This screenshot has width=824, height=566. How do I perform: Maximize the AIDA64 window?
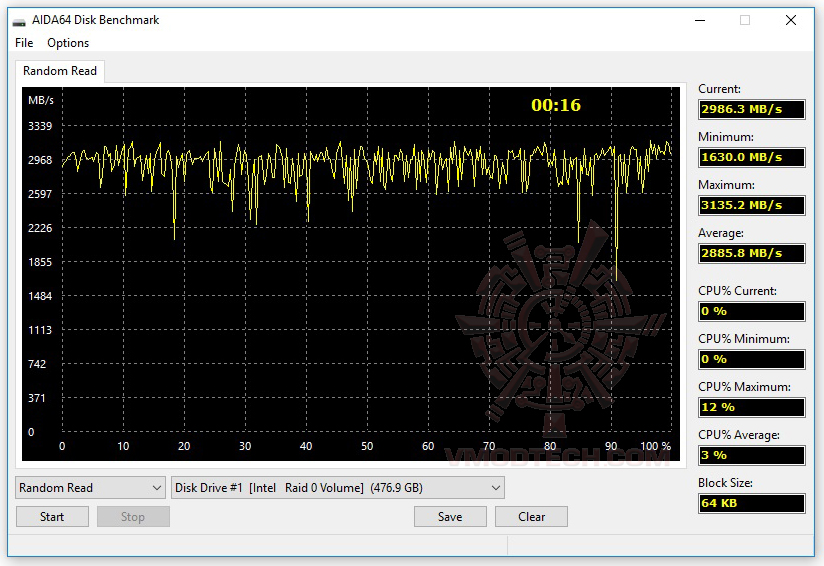point(745,20)
